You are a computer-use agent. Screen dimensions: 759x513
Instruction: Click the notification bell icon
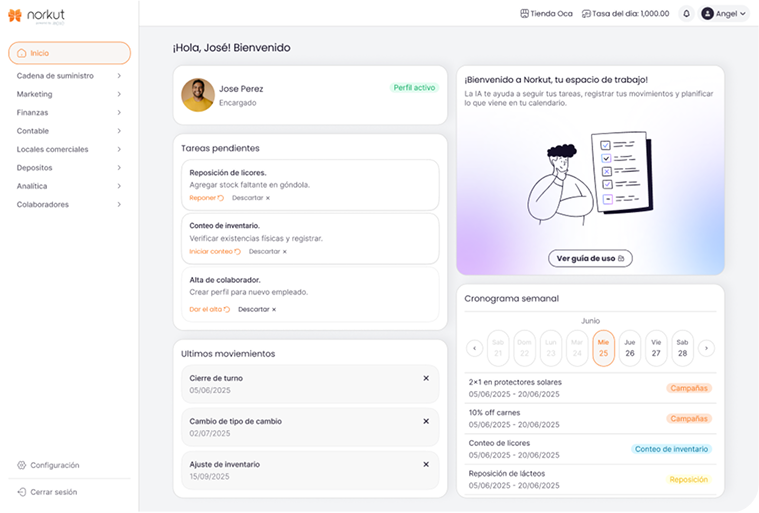click(686, 14)
